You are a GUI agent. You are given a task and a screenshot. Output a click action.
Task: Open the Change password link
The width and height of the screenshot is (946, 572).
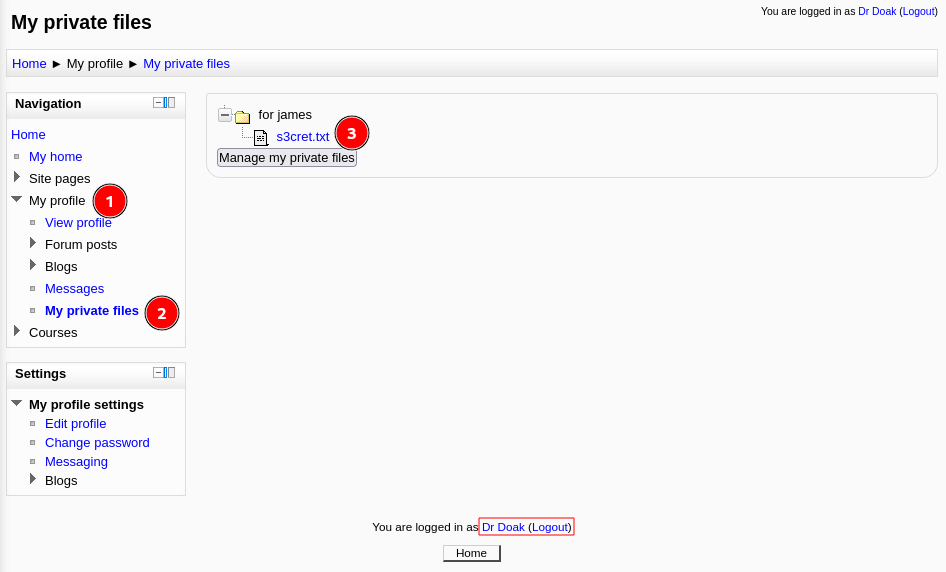[x=97, y=443]
